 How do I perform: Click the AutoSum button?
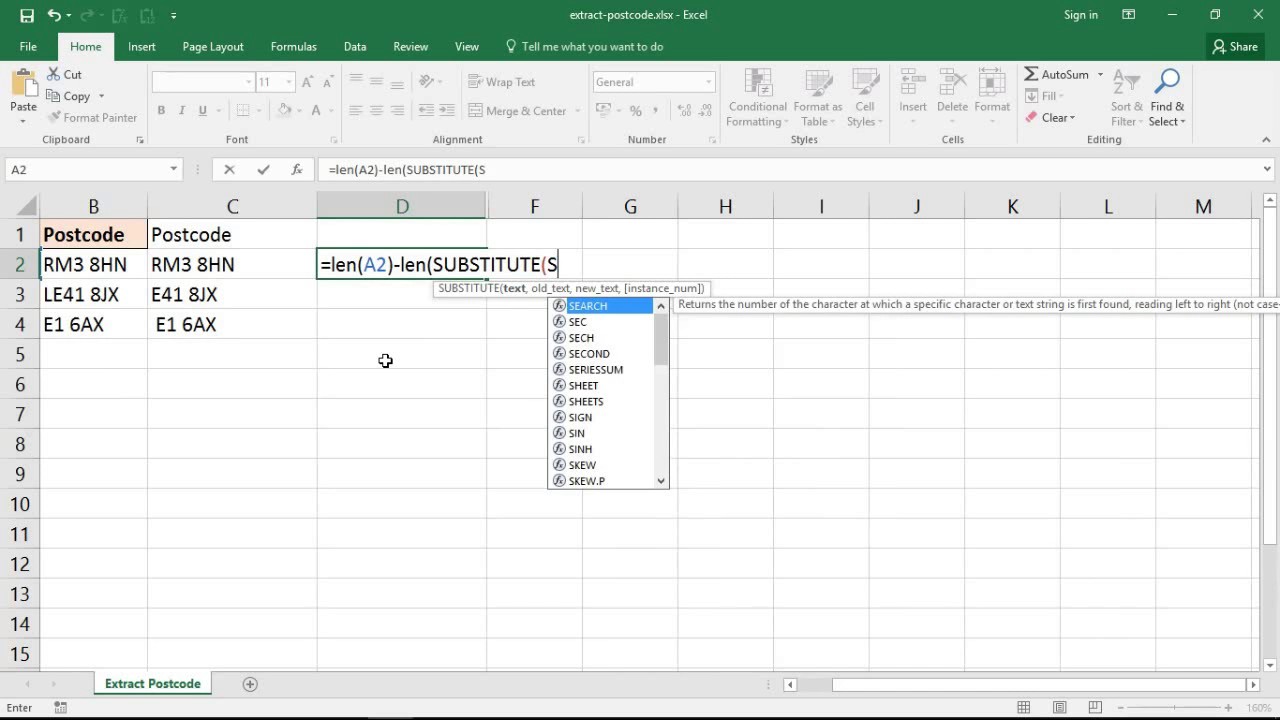(x=1056, y=75)
